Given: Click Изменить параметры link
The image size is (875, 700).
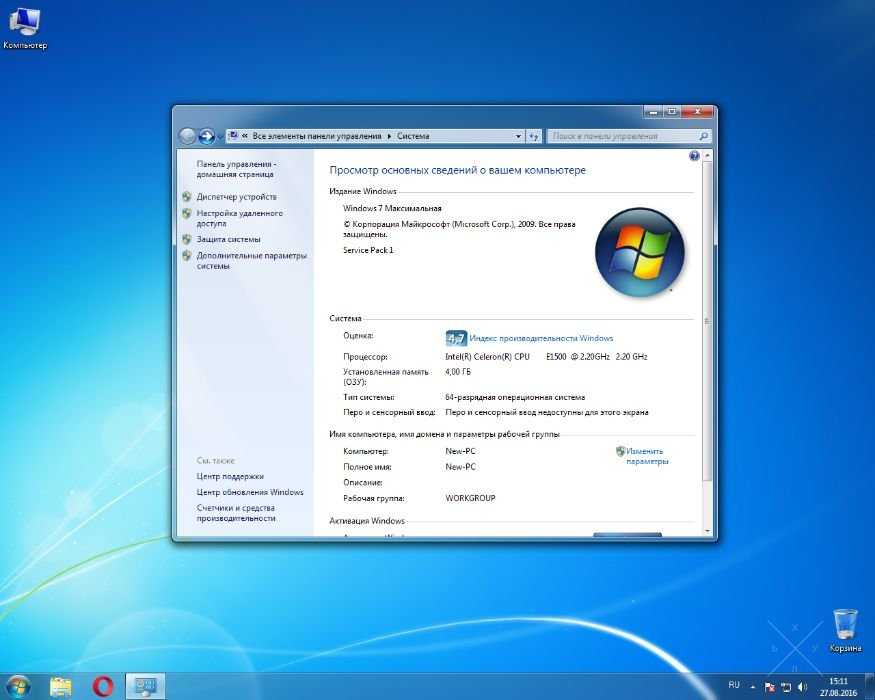Looking at the screenshot, I should [x=647, y=456].
